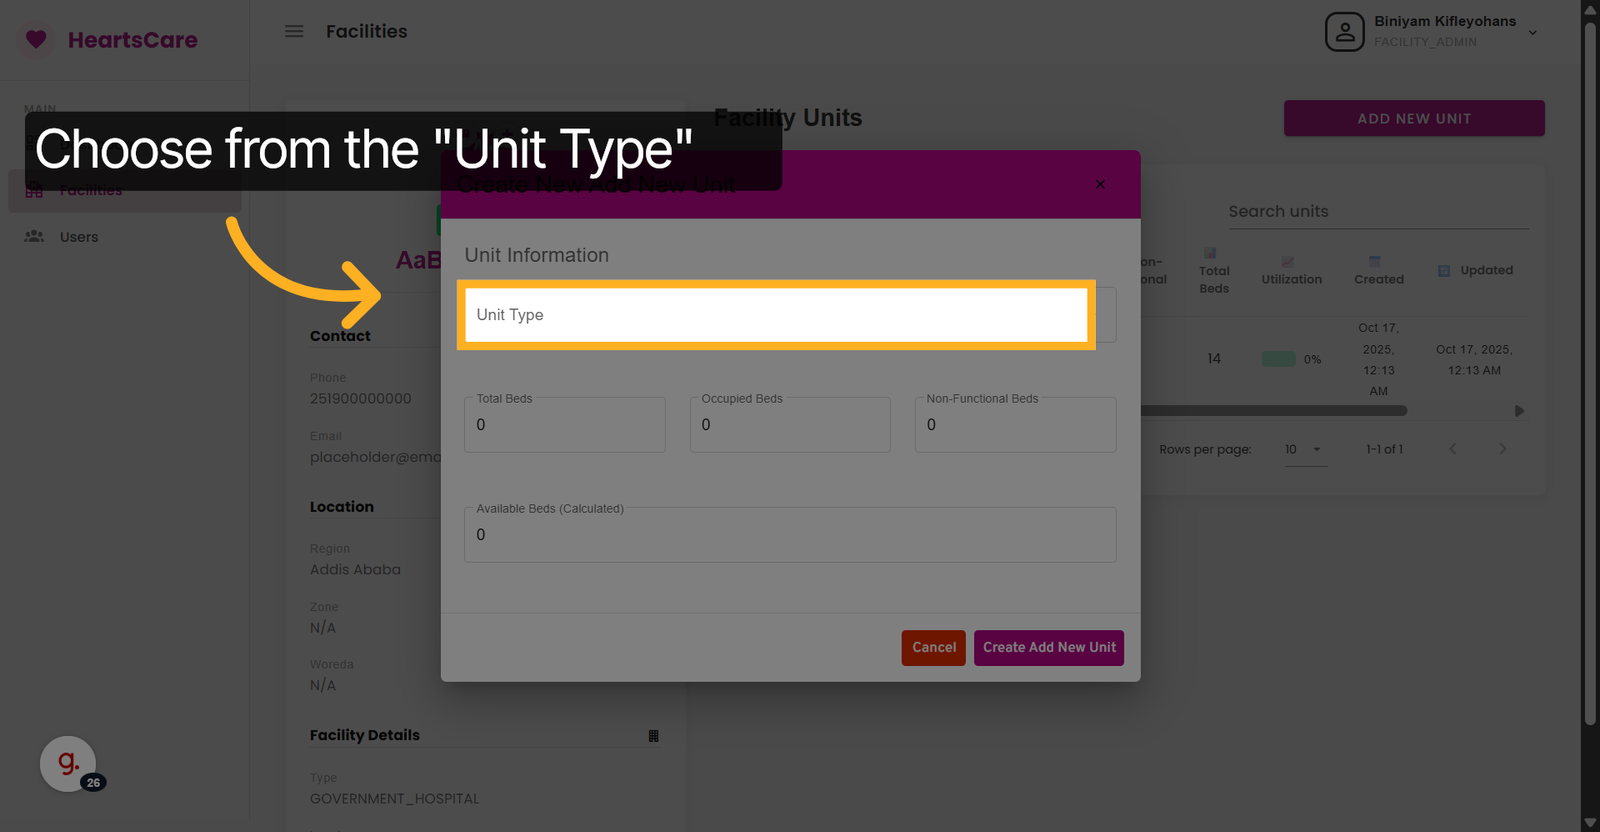Viewport: 1600px width, 832px height.
Task: Click the Addis Ababa region text
Action: point(355,569)
